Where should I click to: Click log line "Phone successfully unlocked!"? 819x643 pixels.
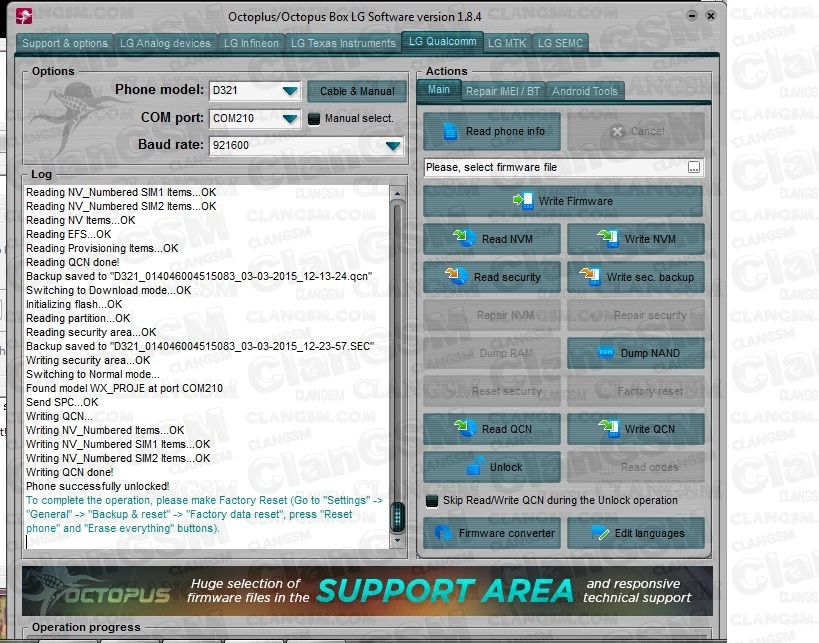98,486
